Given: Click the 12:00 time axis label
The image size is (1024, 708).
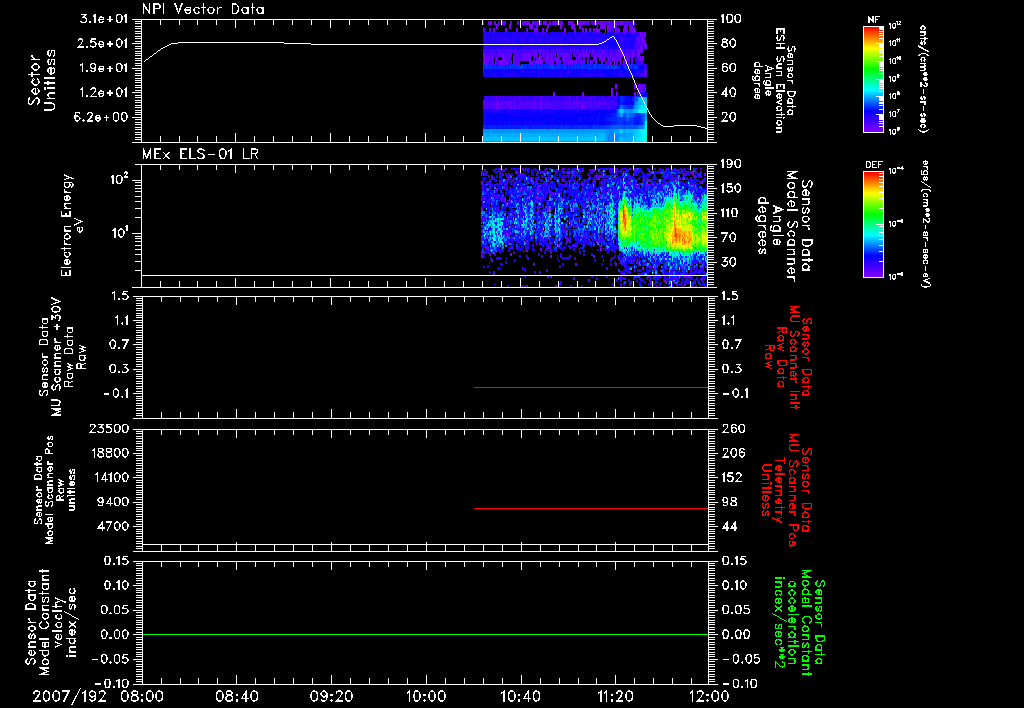Looking at the screenshot, I should point(709,696).
